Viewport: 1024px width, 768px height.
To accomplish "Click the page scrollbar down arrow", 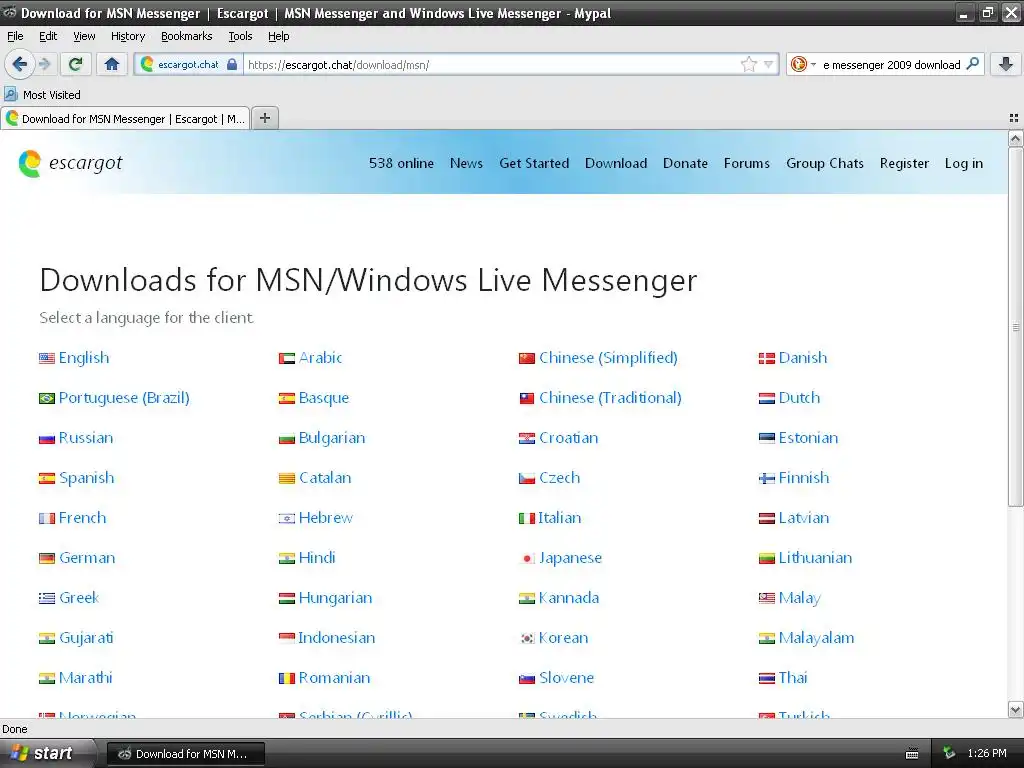I will tap(1015, 709).
